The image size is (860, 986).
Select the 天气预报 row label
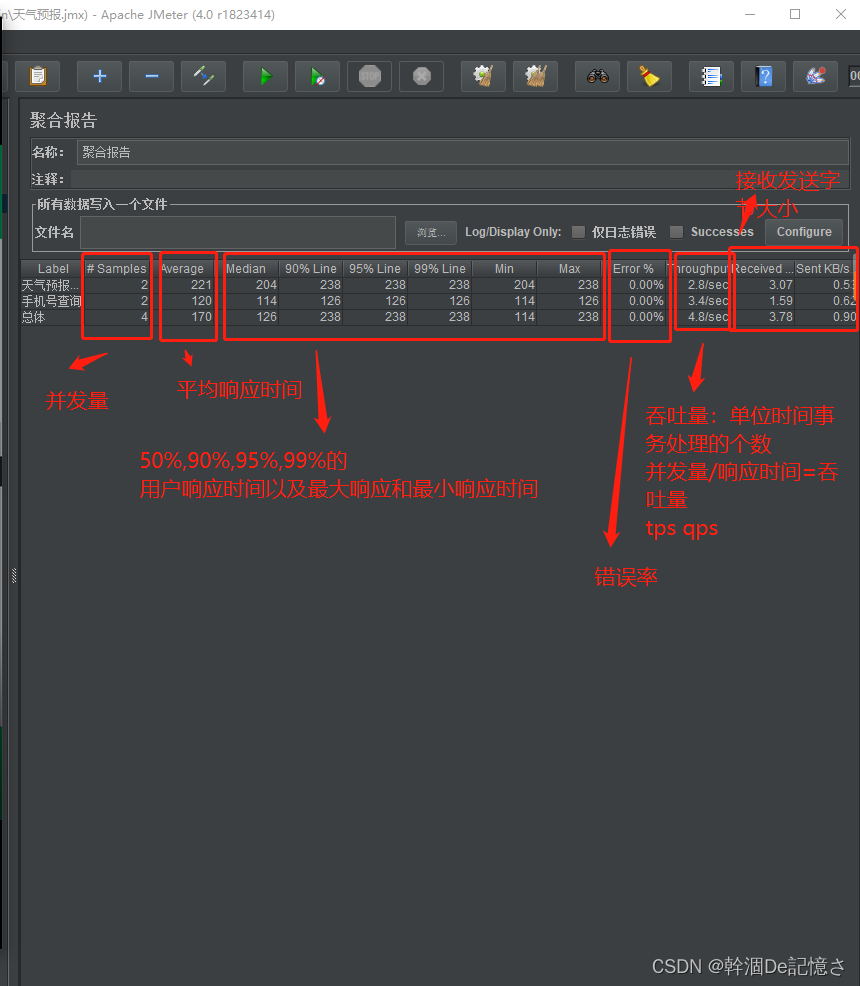tap(50, 285)
